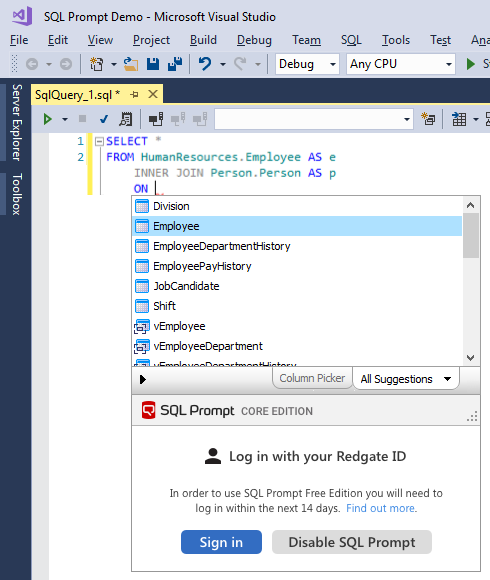Click the Save floppy disk icon
Screen dimensions: 490x580
point(153,64)
